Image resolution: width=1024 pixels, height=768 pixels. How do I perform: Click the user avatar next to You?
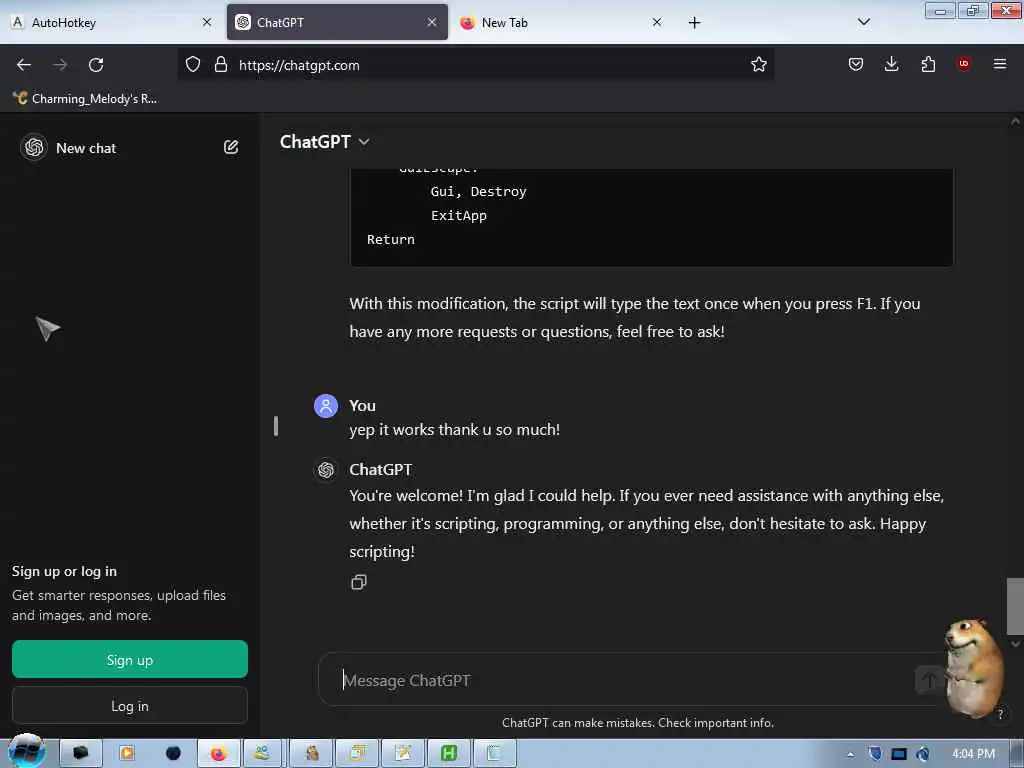(326, 406)
